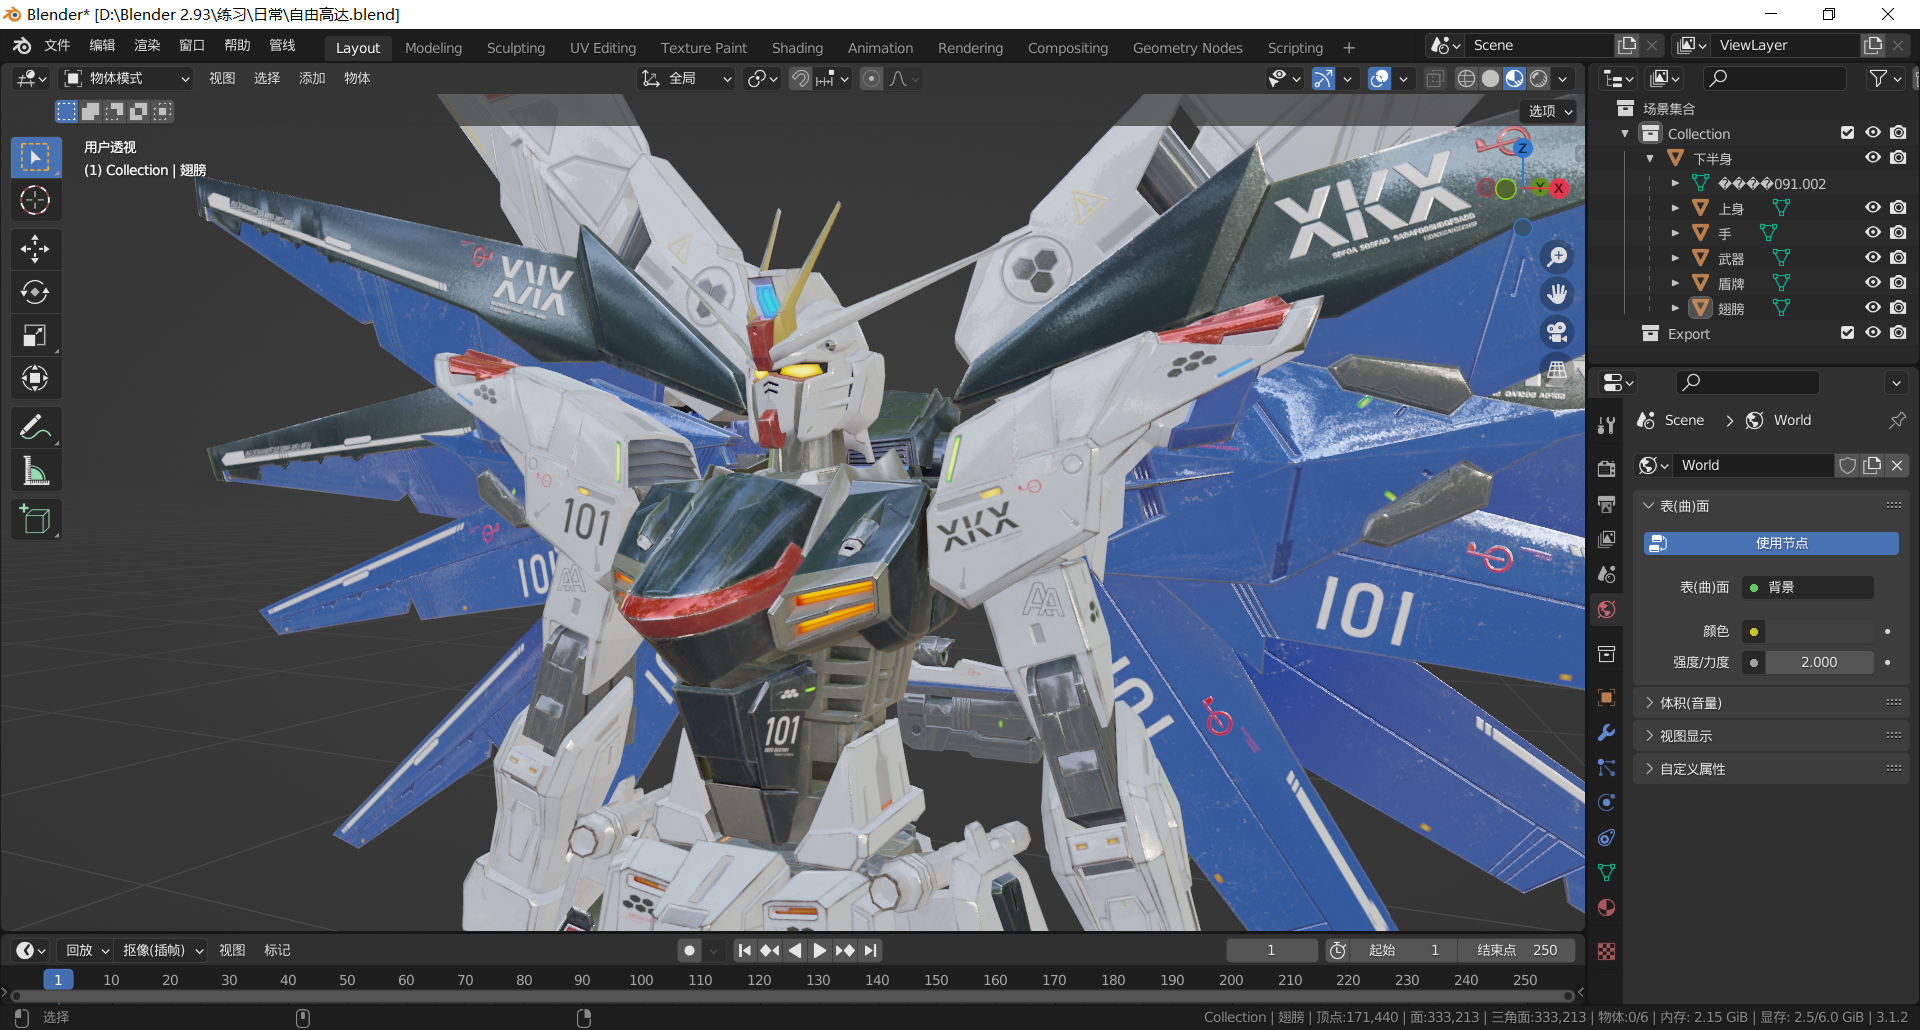Hide the 上身 object in viewport
Viewport: 1920px width, 1030px height.
(x=1873, y=208)
